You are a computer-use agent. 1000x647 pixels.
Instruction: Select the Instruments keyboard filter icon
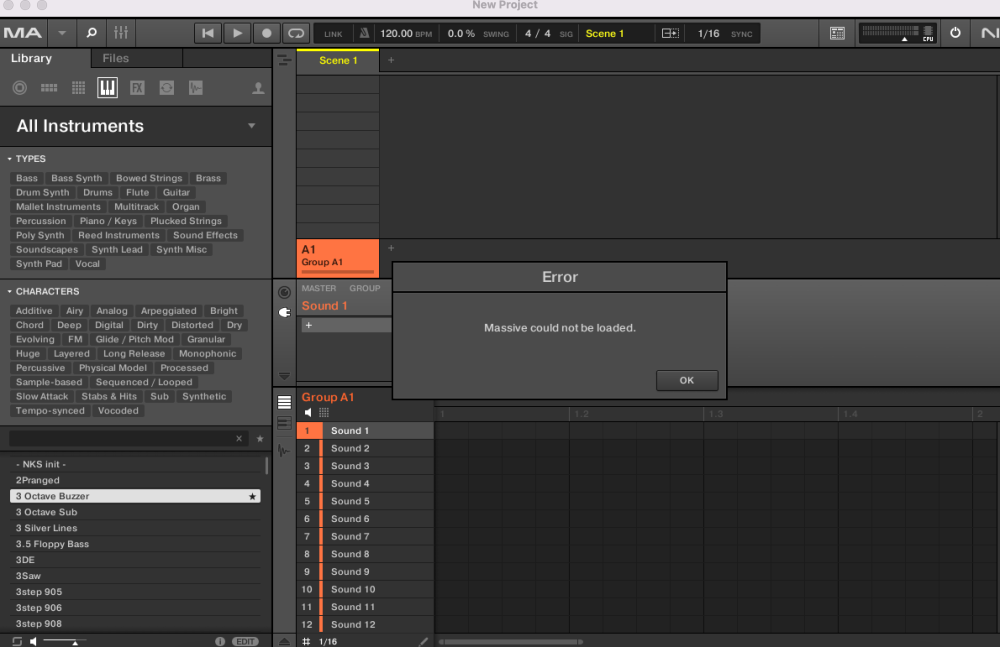click(107, 88)
